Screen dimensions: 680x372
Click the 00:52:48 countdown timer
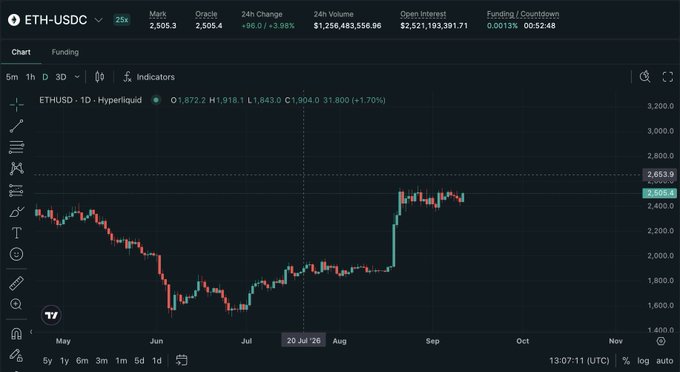[539, 26]
